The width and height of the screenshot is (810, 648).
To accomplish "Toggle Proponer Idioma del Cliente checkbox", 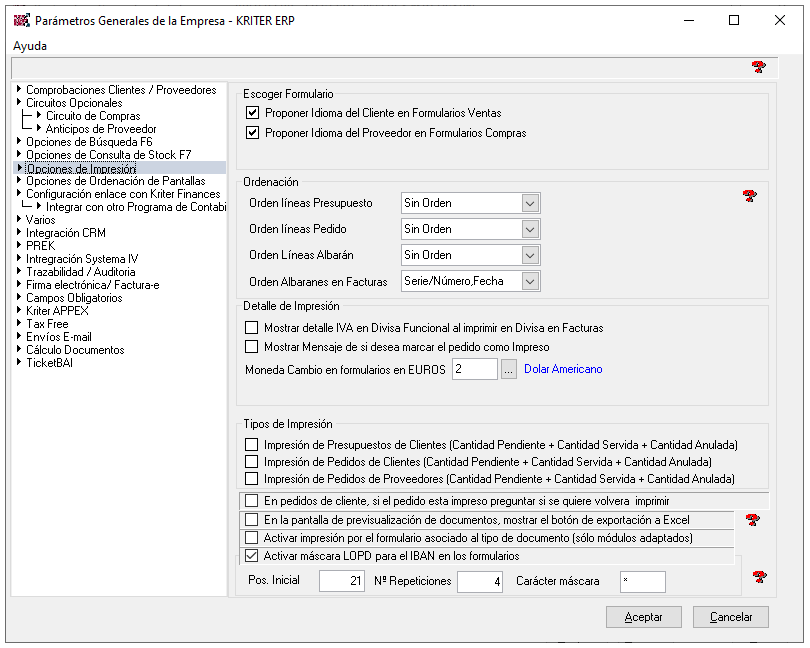I will tap(252, 113).
